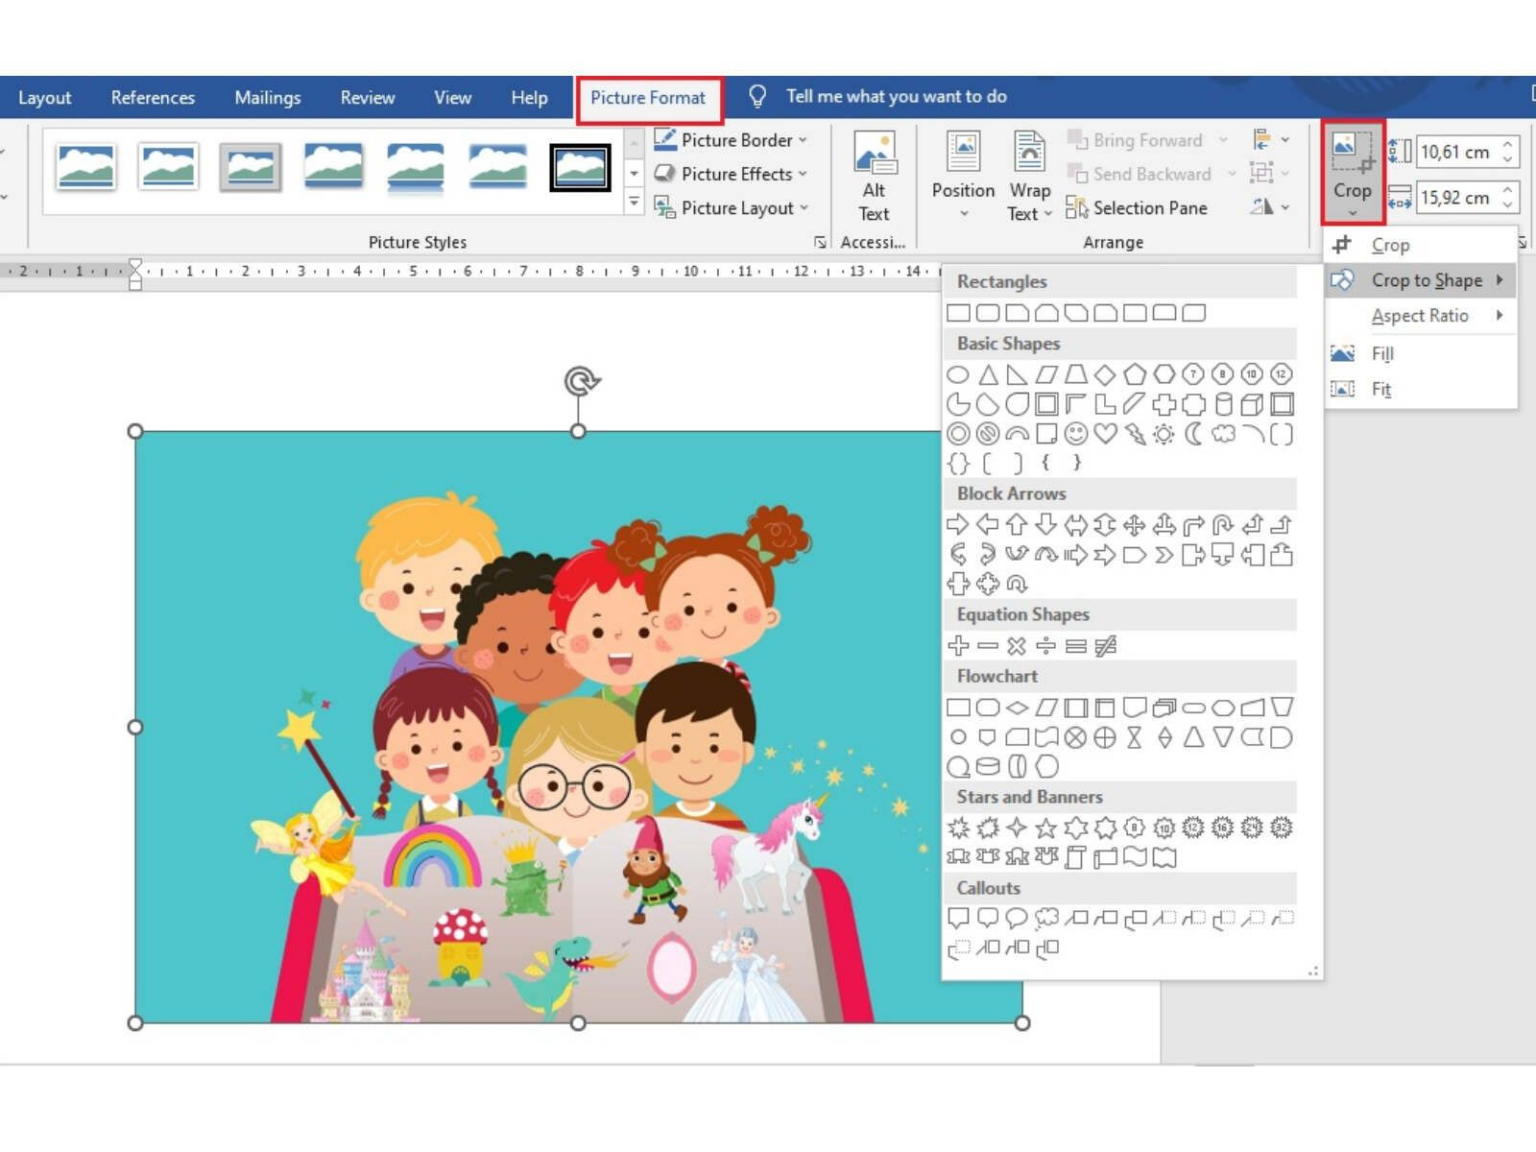This screenshot has width=1536, height=1152.
Task: Open the View tab
Action: [452, 98]
